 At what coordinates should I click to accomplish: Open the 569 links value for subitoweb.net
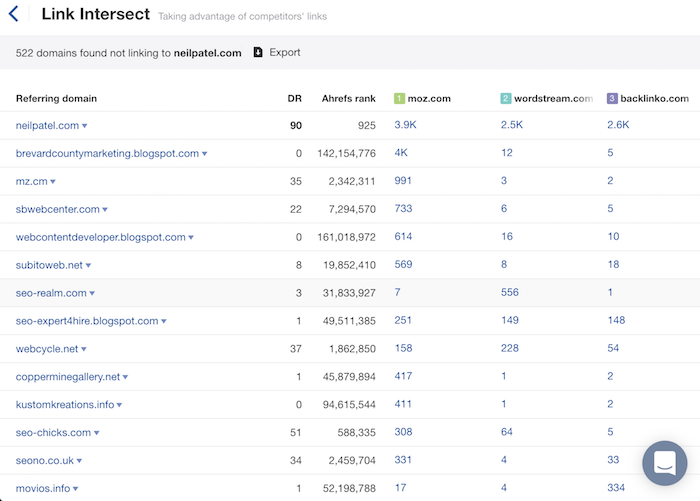[403, 264]
